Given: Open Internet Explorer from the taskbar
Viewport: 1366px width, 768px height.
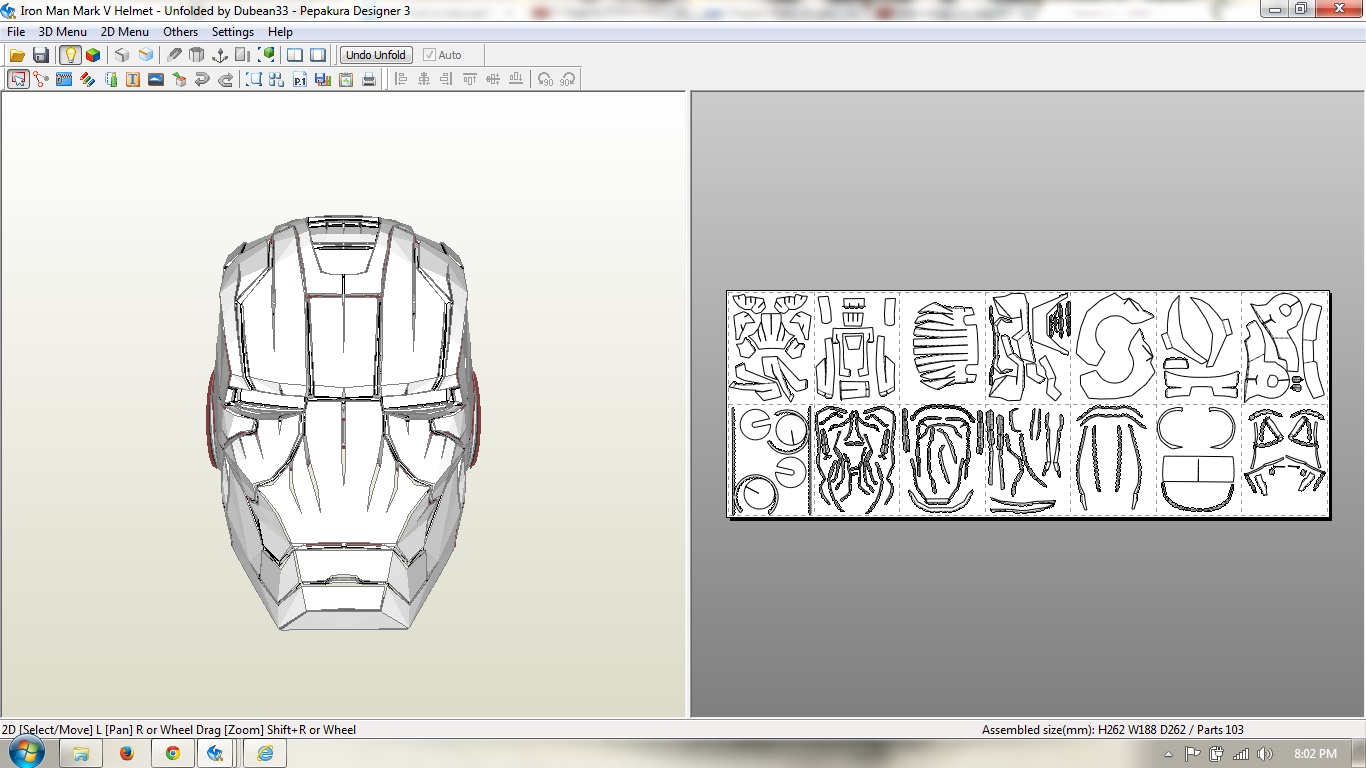Looking at the screenshot, I should (265, 753).
